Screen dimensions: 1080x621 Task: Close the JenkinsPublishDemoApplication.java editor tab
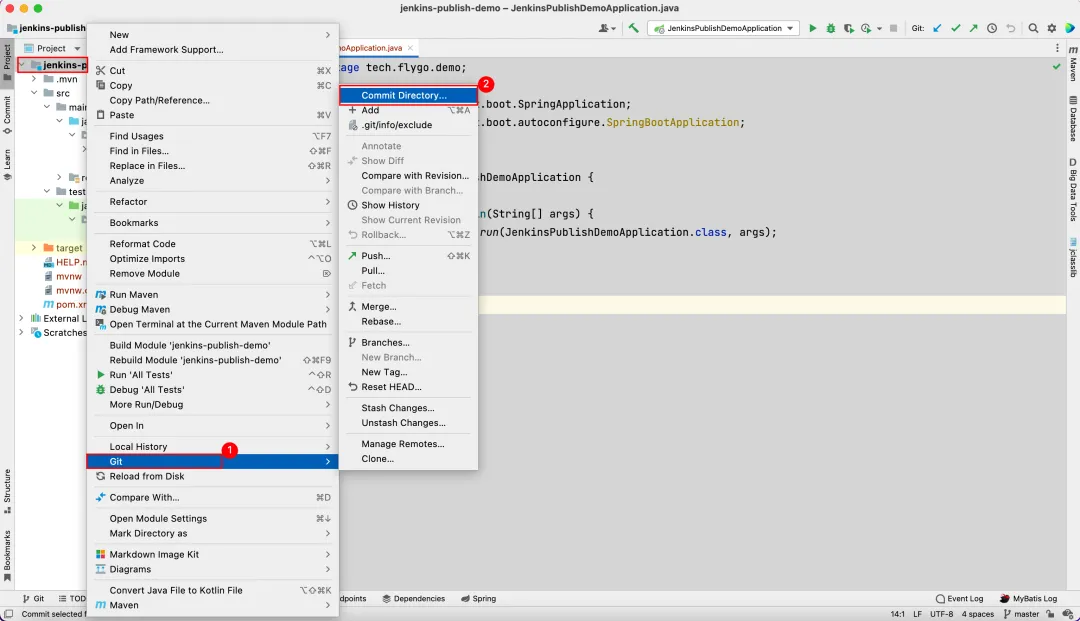coord(410,48)
